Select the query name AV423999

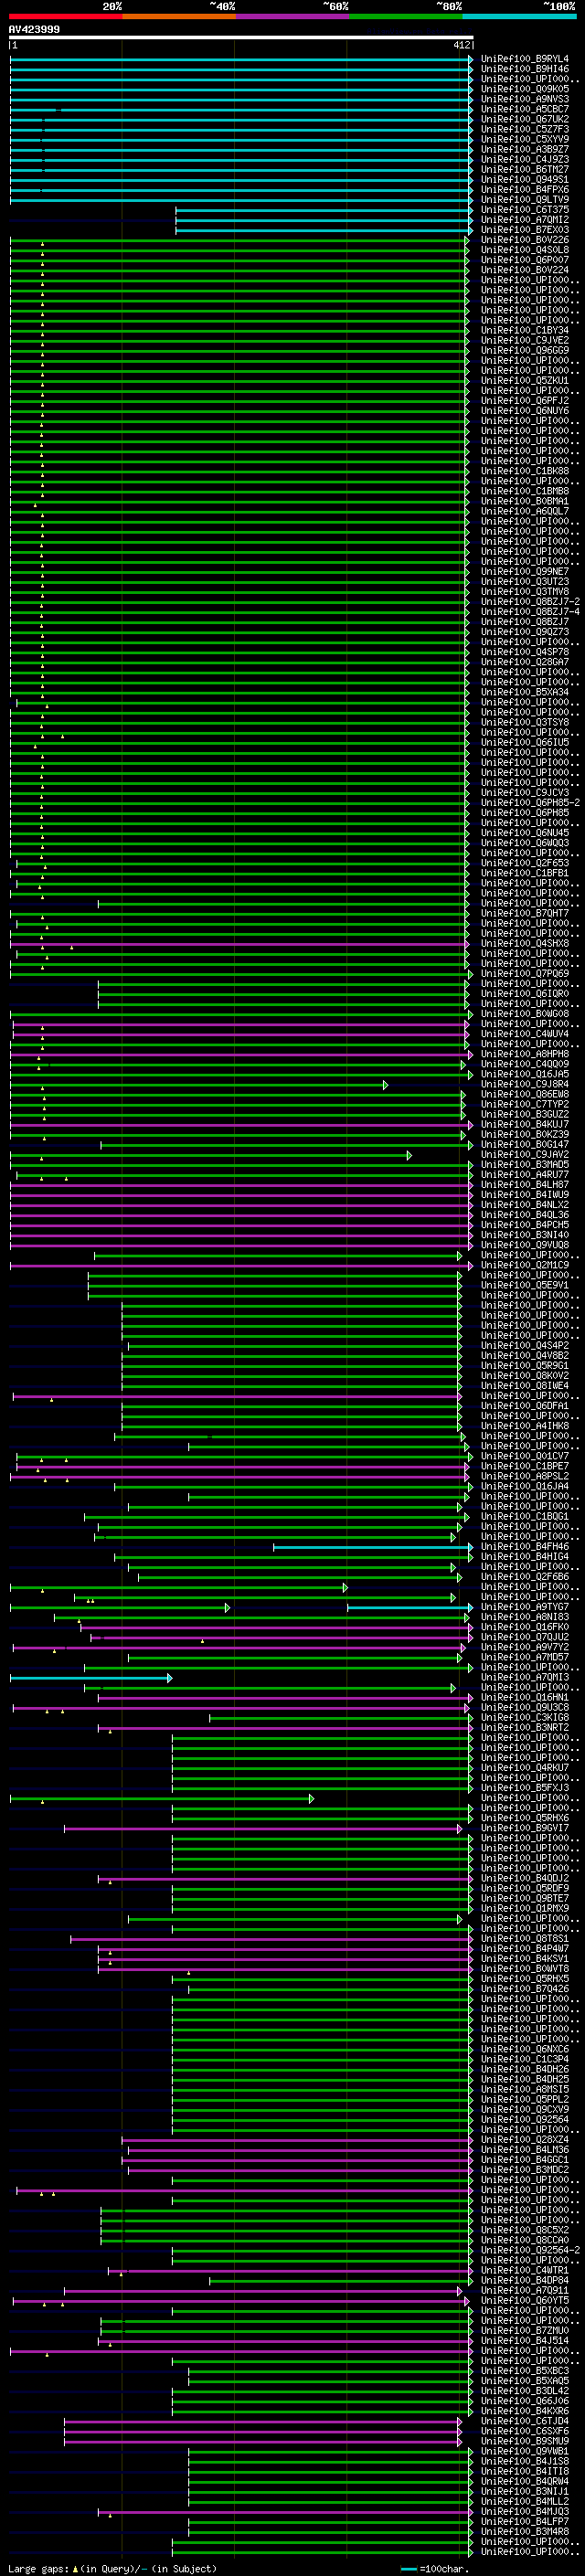point(34,30)
